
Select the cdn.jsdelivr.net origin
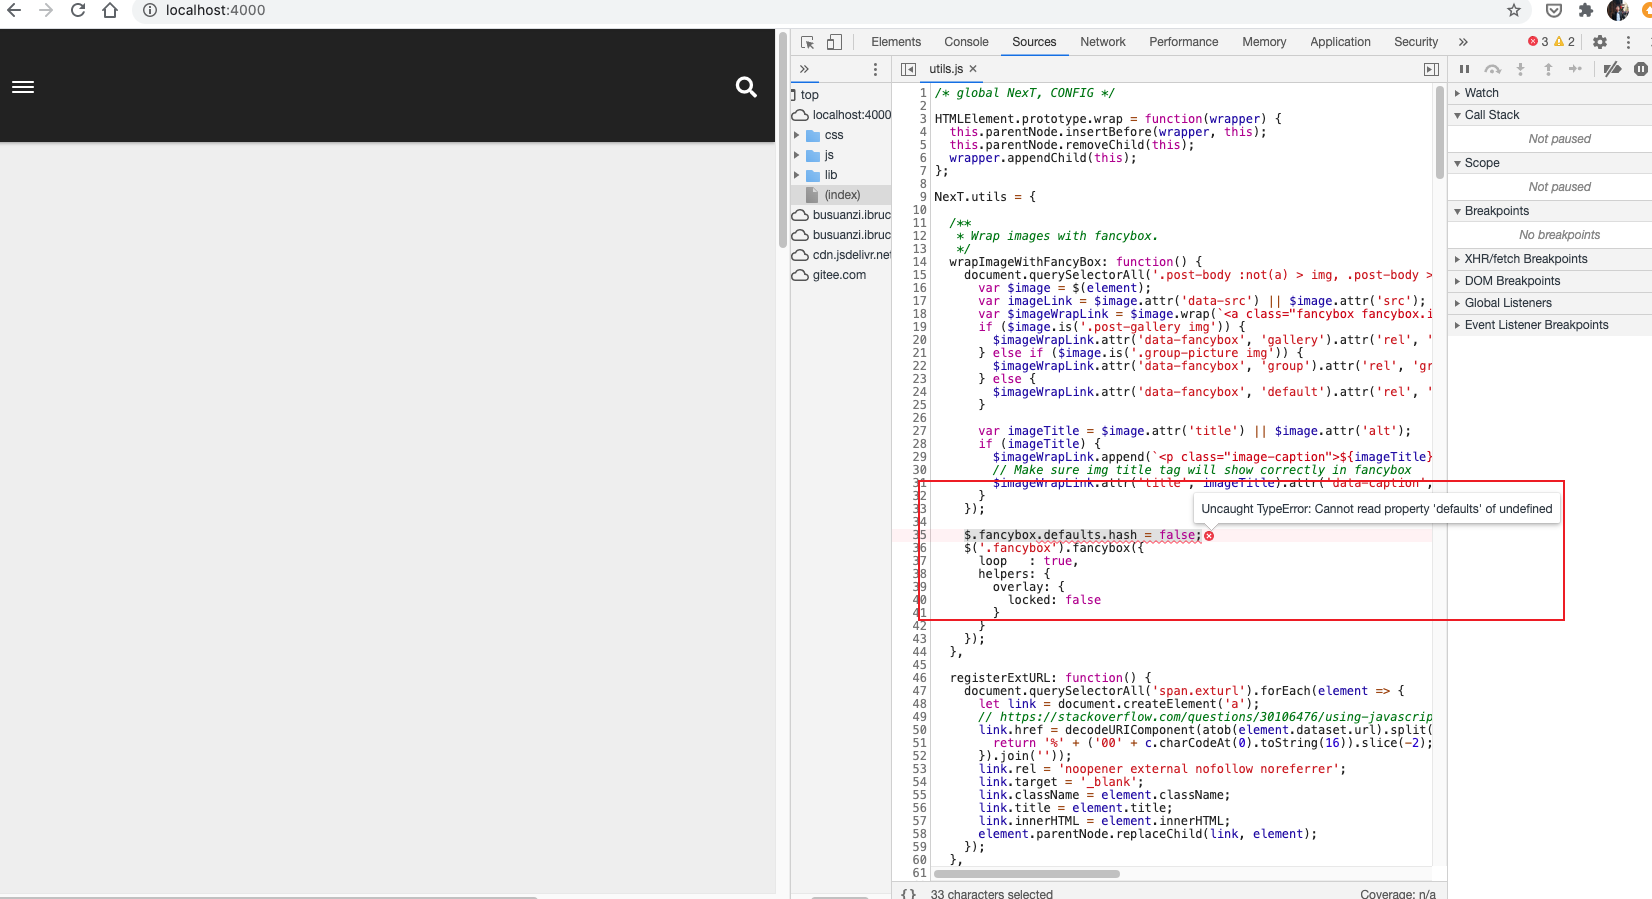tap(841, 255)
